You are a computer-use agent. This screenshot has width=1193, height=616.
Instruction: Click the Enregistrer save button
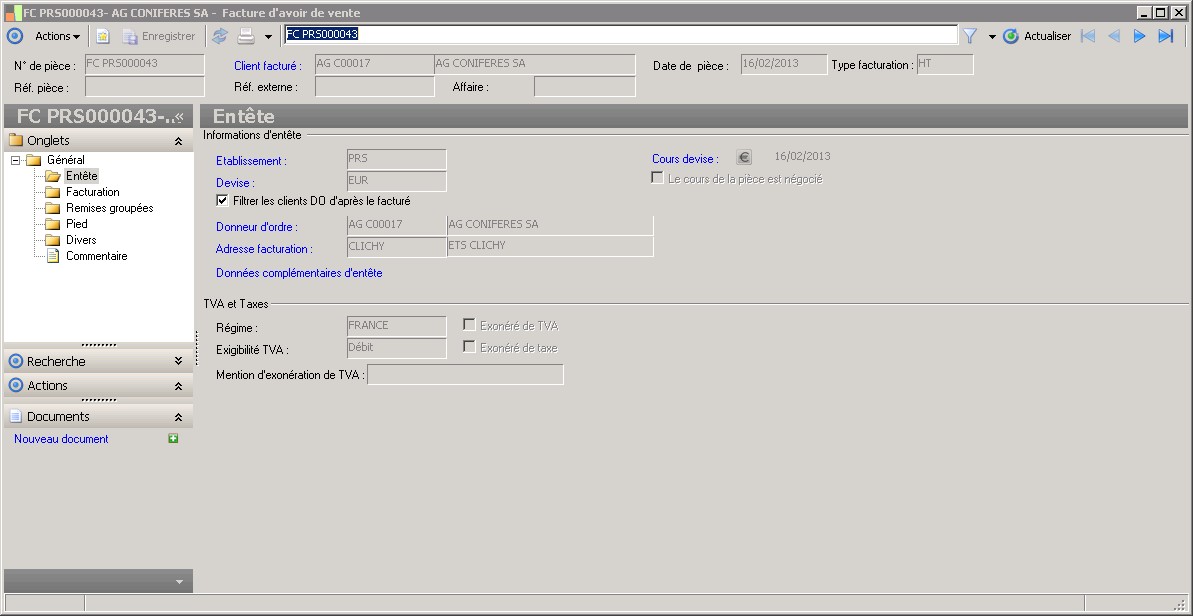point(159,36)
